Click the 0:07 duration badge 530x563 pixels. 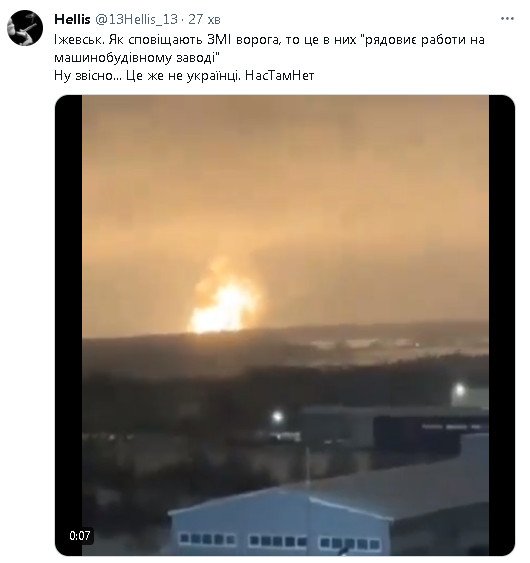[x=79, y=536]
